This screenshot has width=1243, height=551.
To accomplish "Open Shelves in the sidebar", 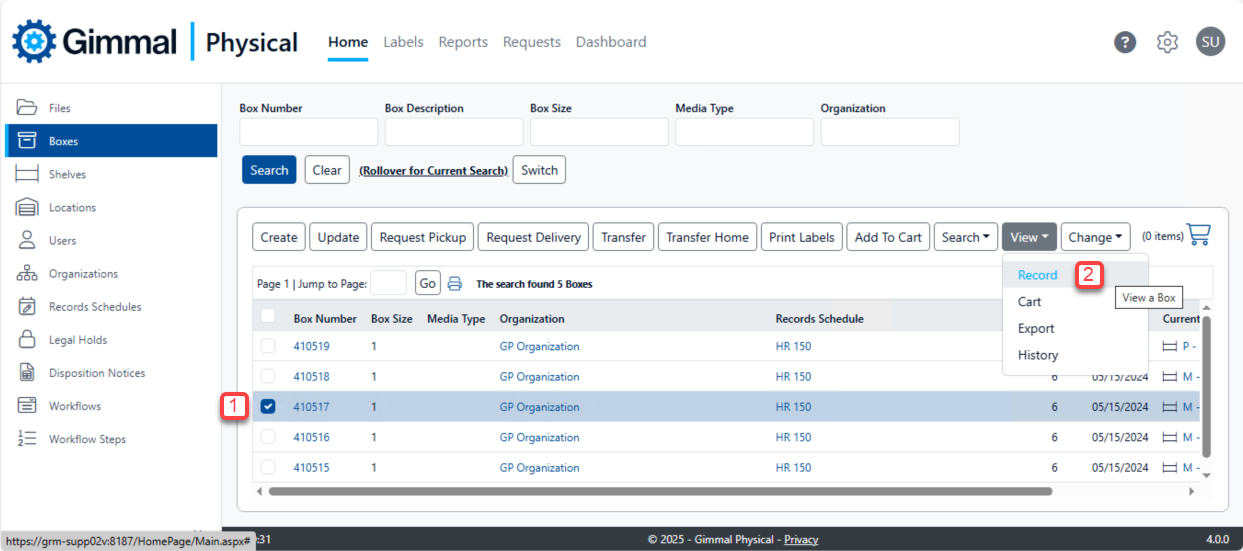I will [67, 174].
